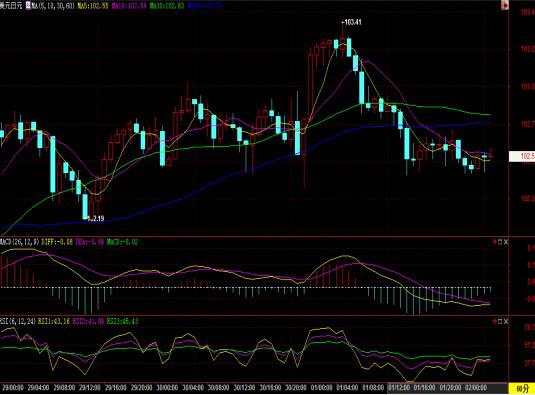The height and width of the screenshot is (395, 535).
Task: Click the 29/08:00 time axis label
Action: coord(64,388)
